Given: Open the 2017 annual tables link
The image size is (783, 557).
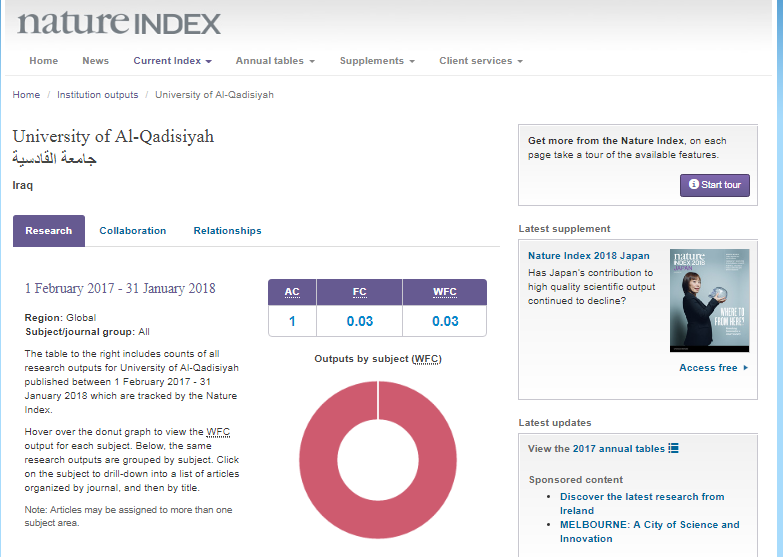Looking at the screenshot, I should coord(618,449).
